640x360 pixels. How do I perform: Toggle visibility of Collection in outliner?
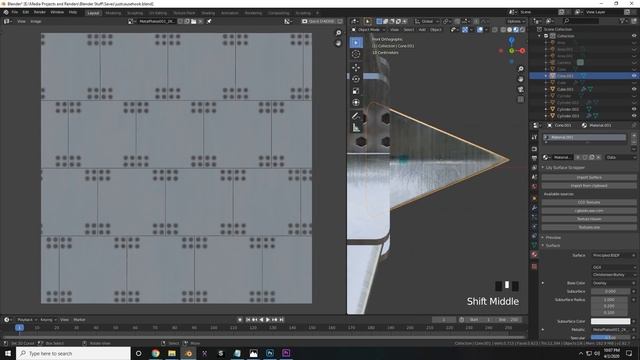click(x=634, y=36)
